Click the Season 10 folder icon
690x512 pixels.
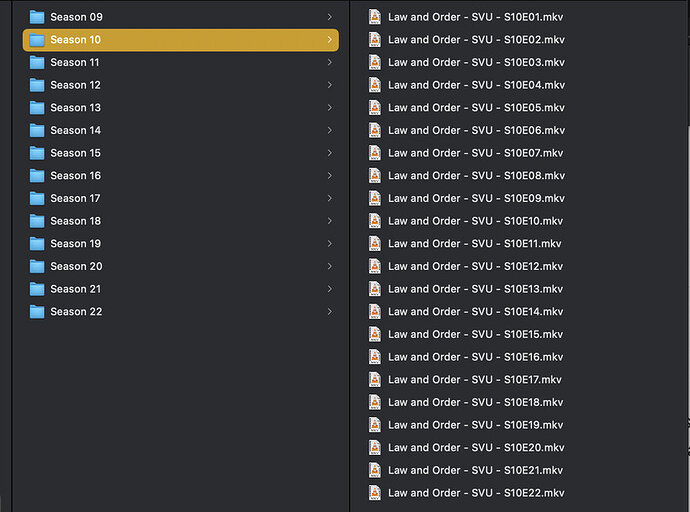pyautogui.click(x=37, y=40)
